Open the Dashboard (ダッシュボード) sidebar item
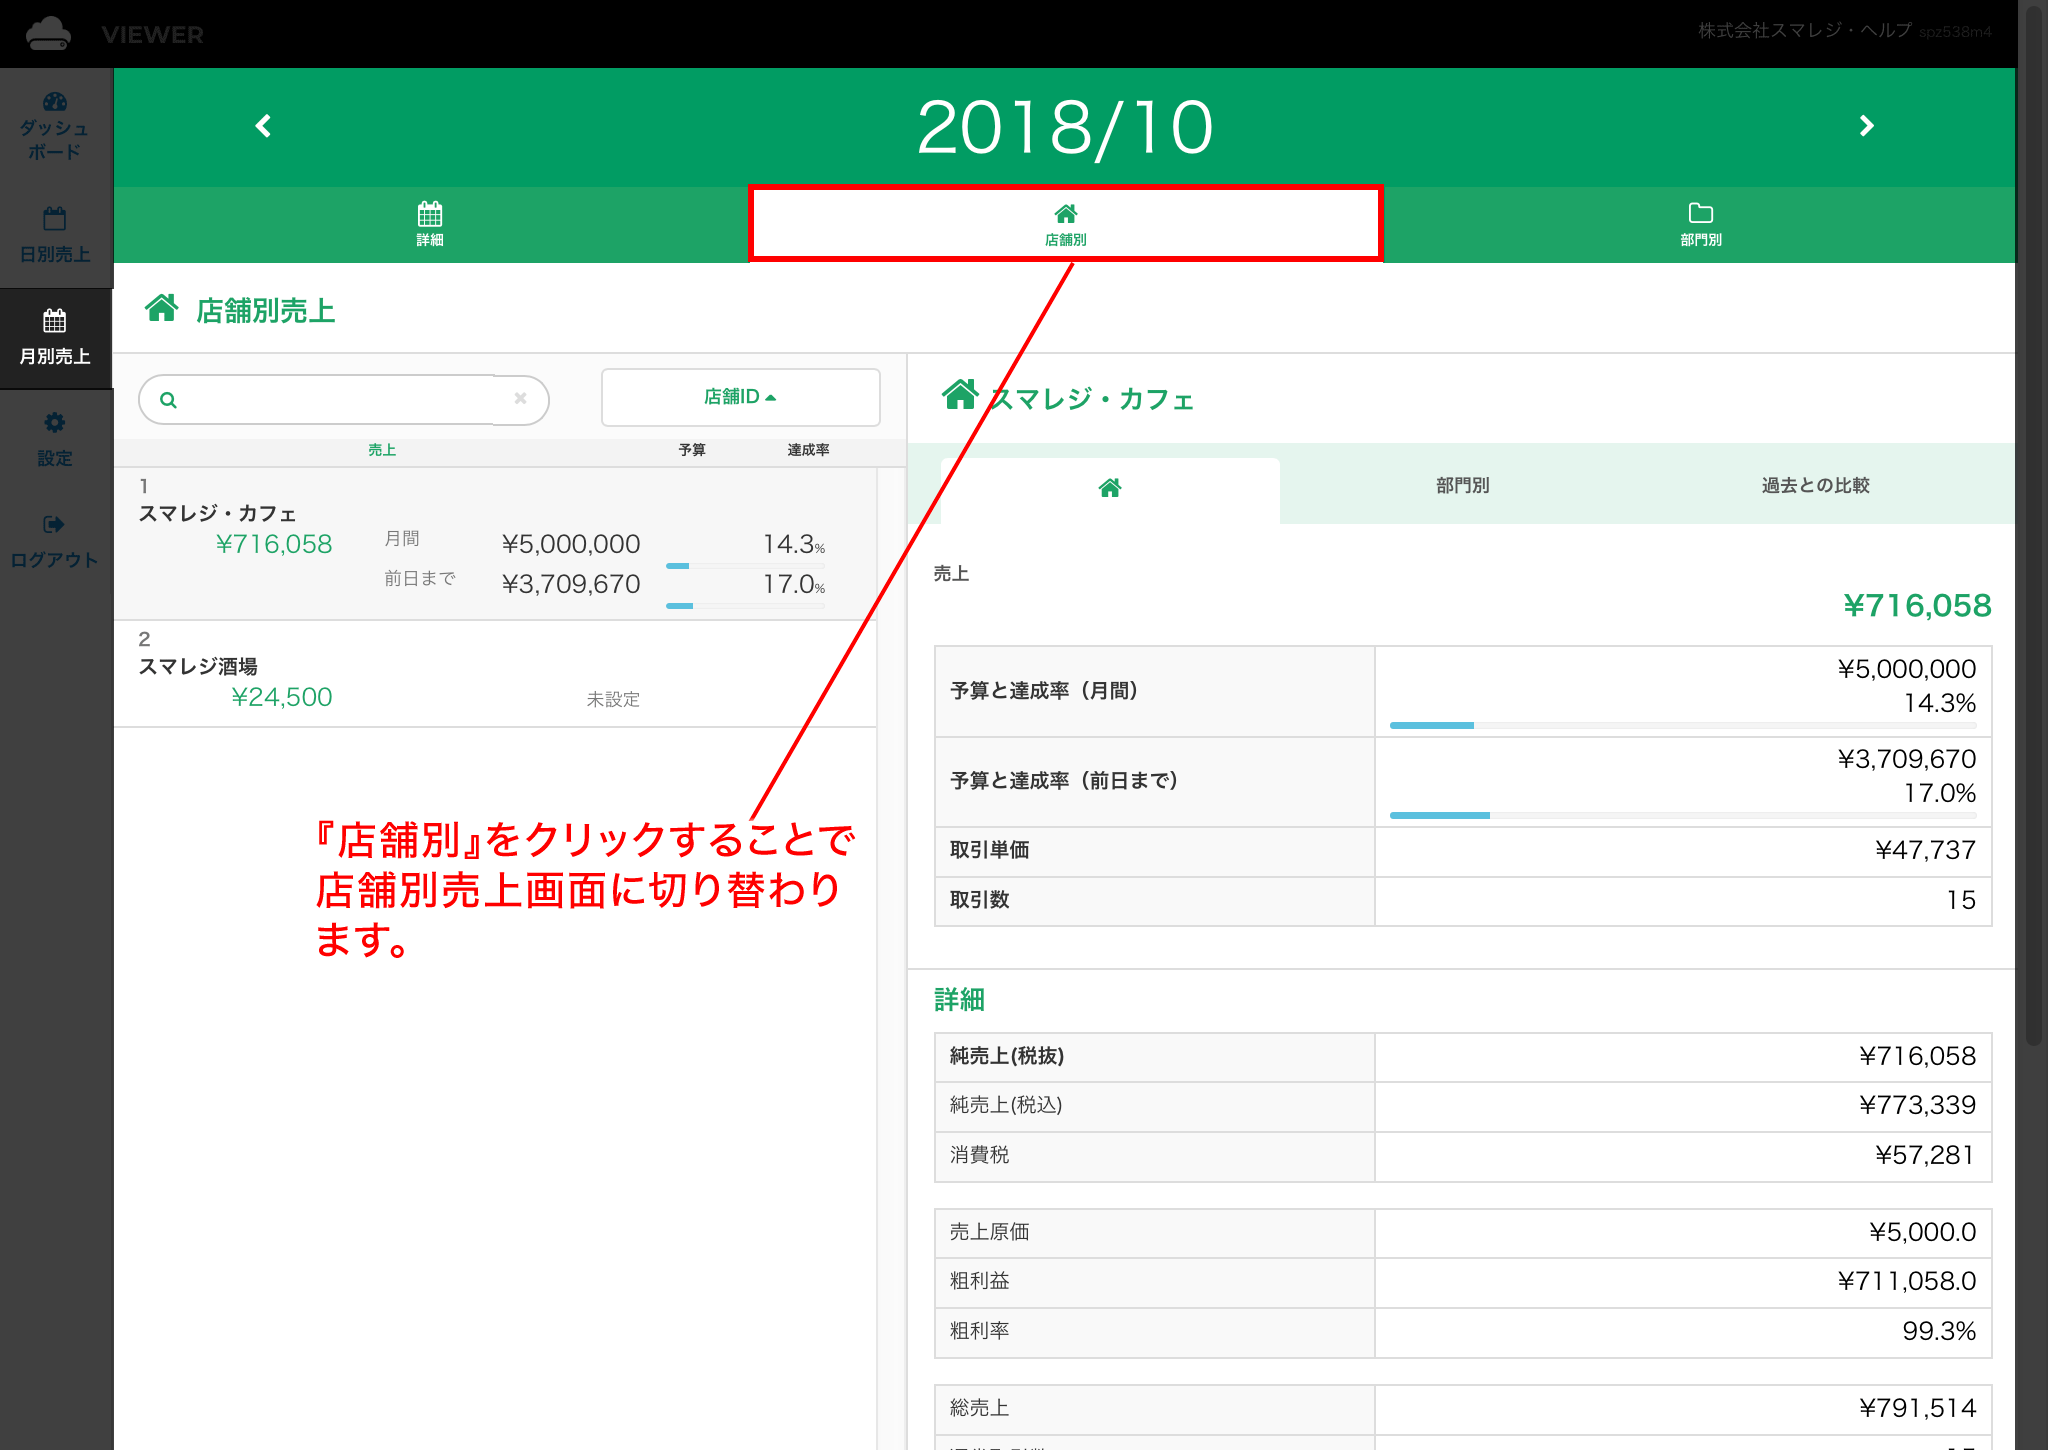The width and height of the screenshot is (2048, 1450). 55,126
